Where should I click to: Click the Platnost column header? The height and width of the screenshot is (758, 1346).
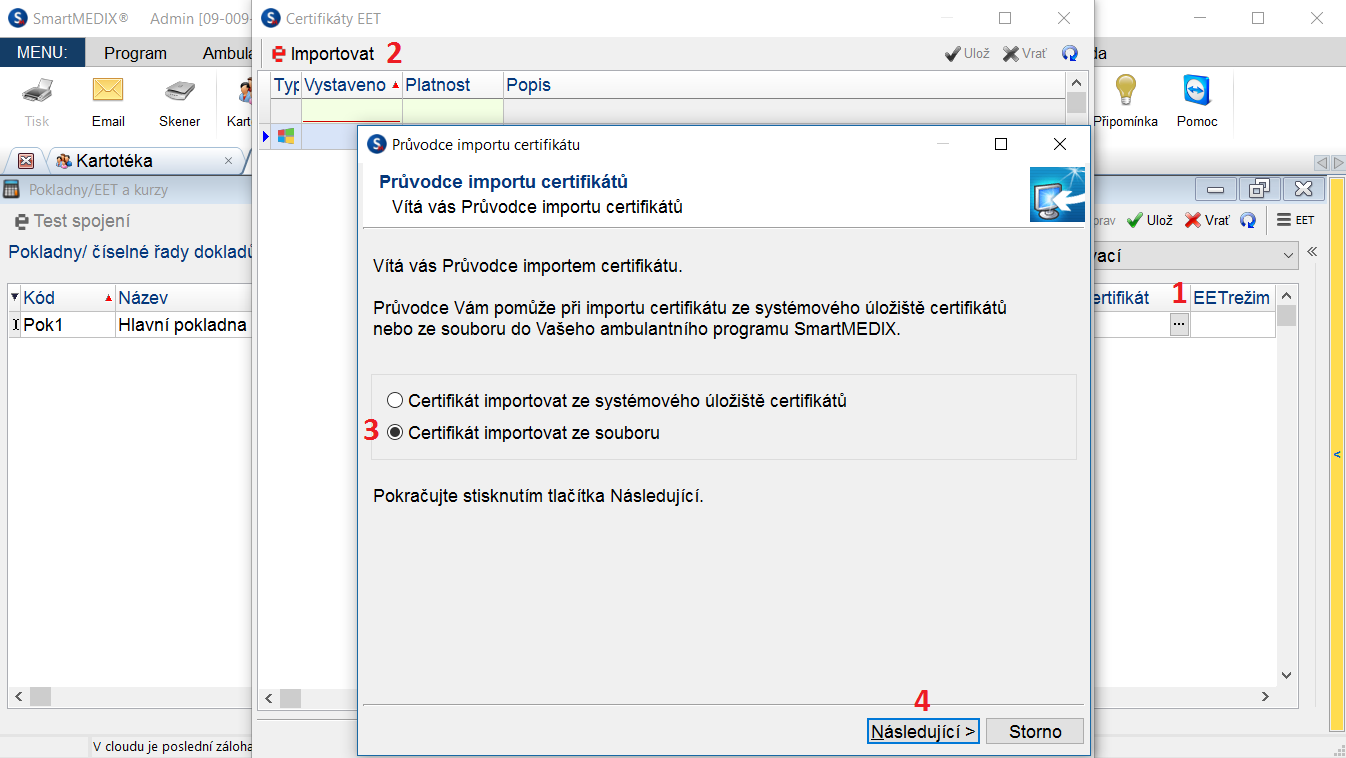click(x=453, y=85)
